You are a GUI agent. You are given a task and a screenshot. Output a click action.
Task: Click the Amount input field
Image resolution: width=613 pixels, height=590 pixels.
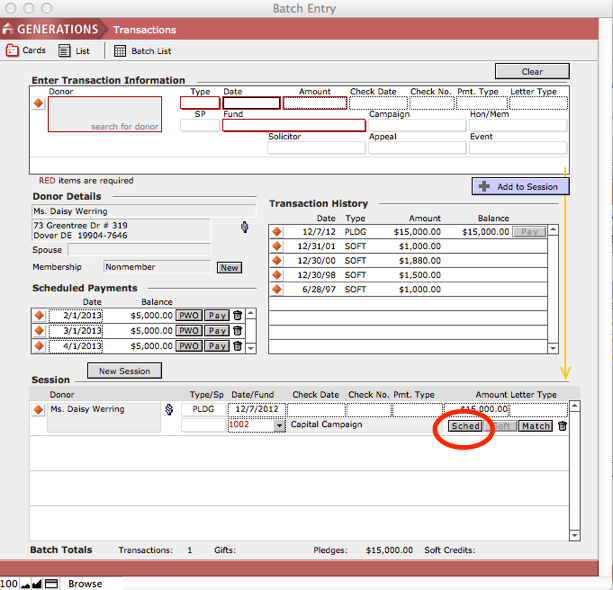[314, 103]
